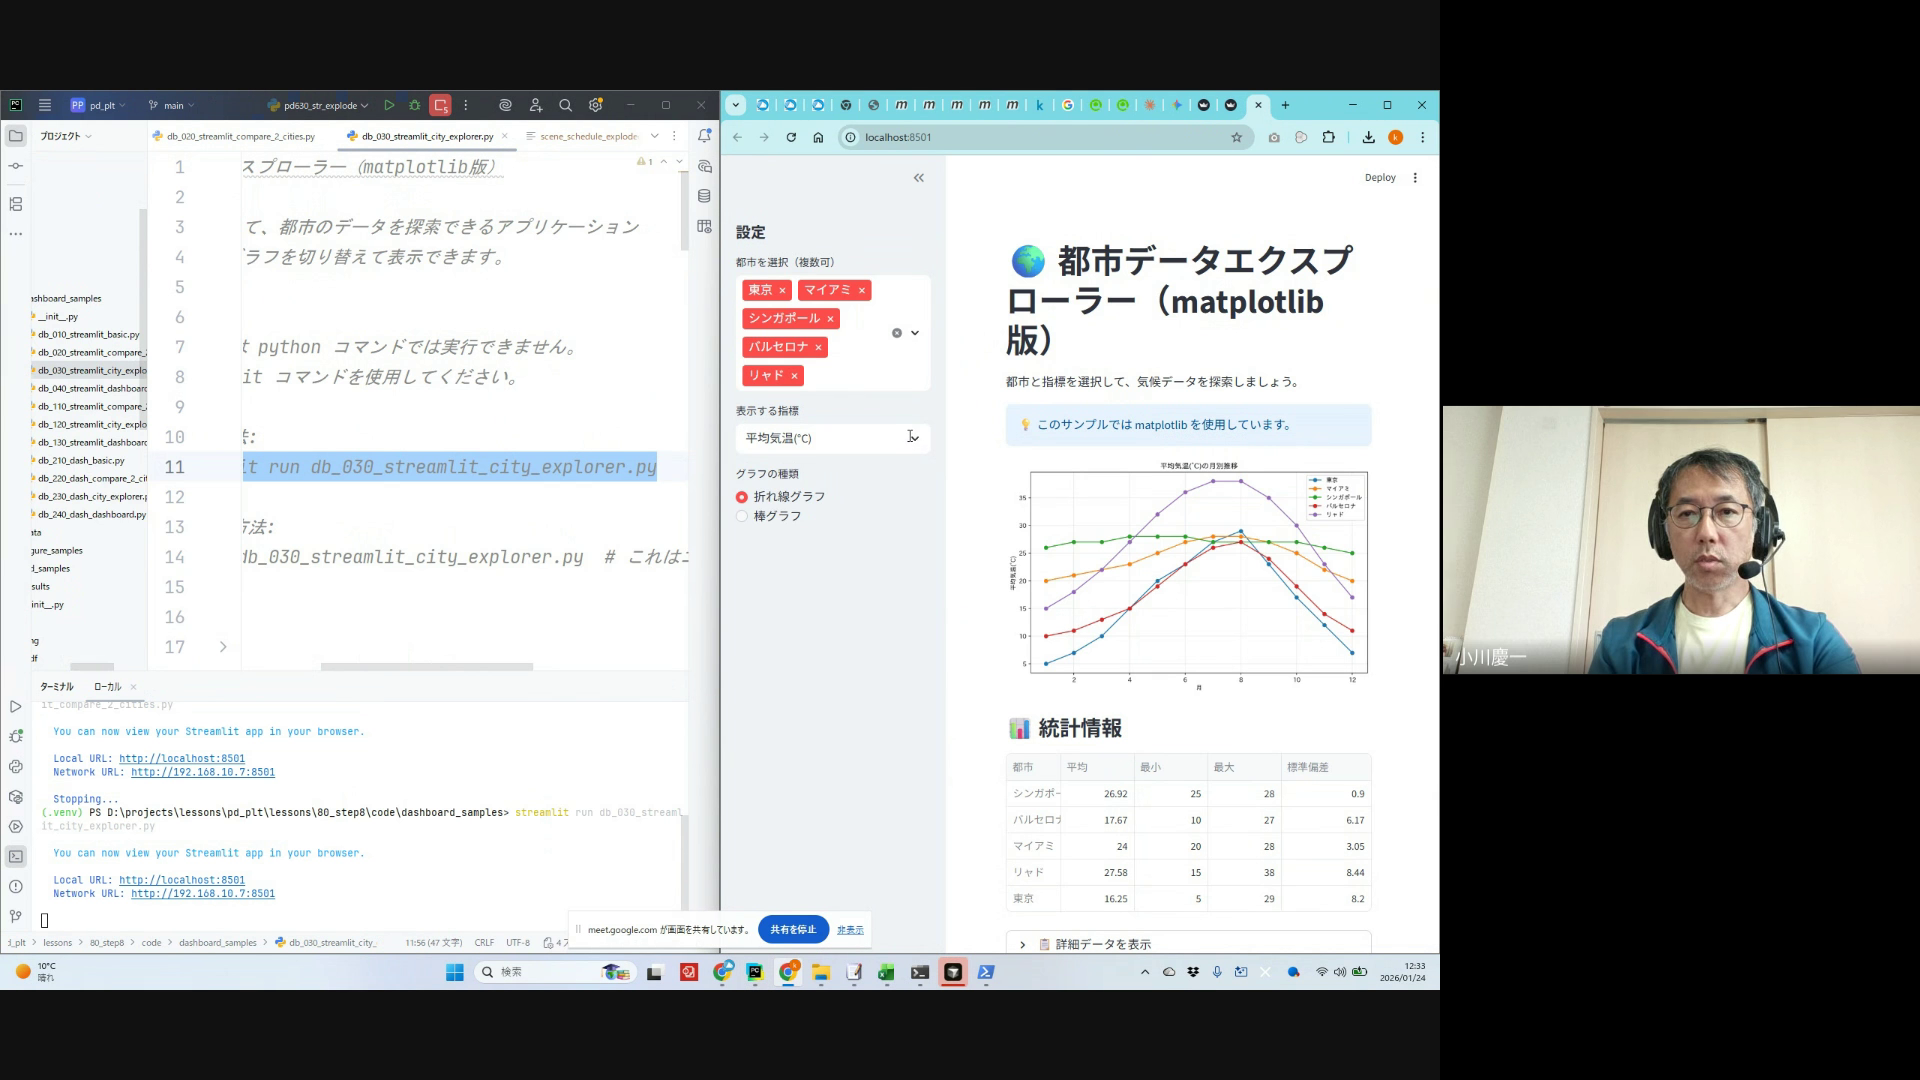Viewport: 1920px width, 1080px height.
Task: Collapse the Streamlit sidebar with double chevron
Action: (x=918, y=178)
